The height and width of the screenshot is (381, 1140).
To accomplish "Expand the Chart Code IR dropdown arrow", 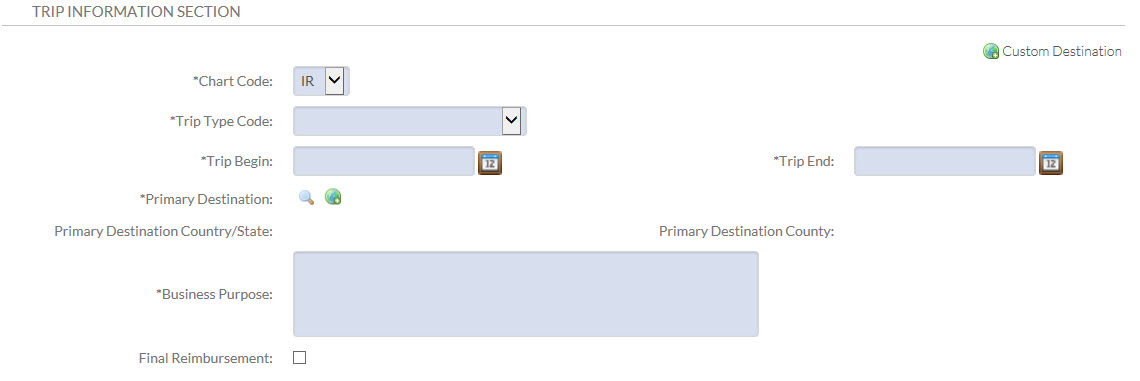I will pyautogui.click(x=334, y=81).
